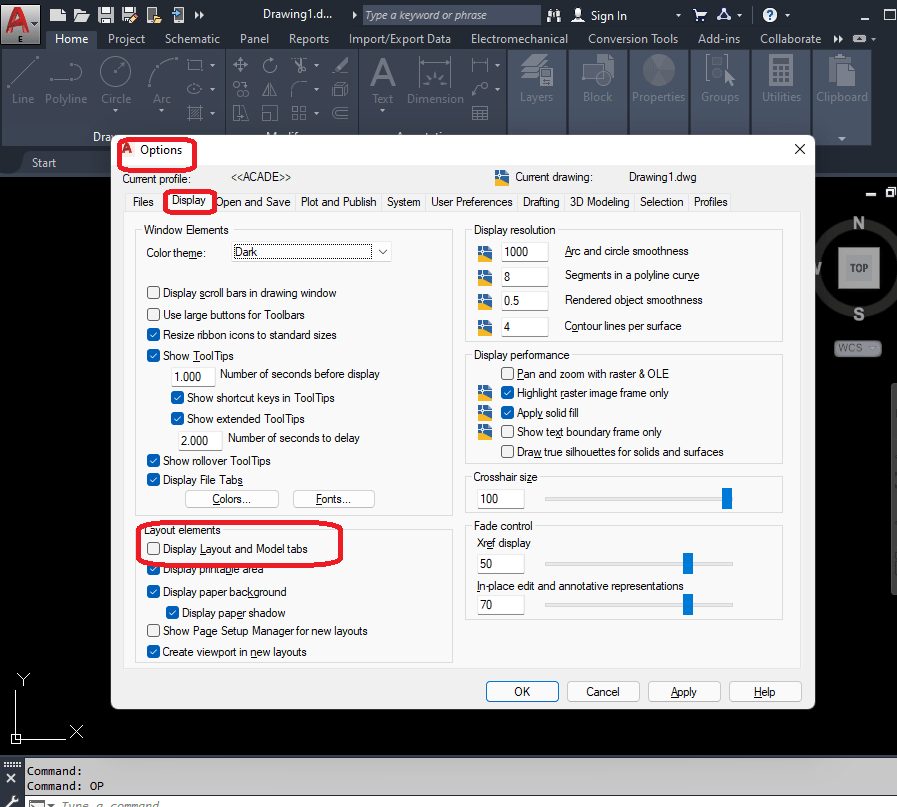Click the Open file folder icon
The width and height of the screenshot is (897, 807).
coord(81,14)
